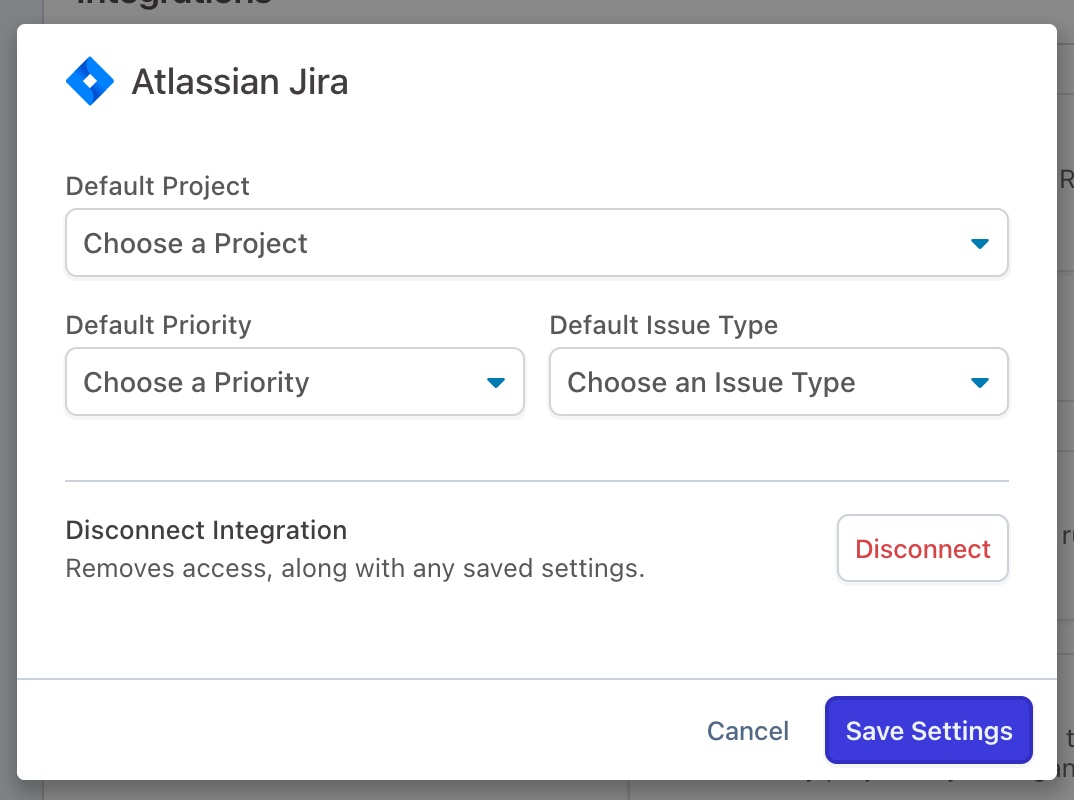Image resolution: width=1074 pixels, height=800 pixels.
Task: Click the divider line above Disconnect Integration
Action: (536, 481)
